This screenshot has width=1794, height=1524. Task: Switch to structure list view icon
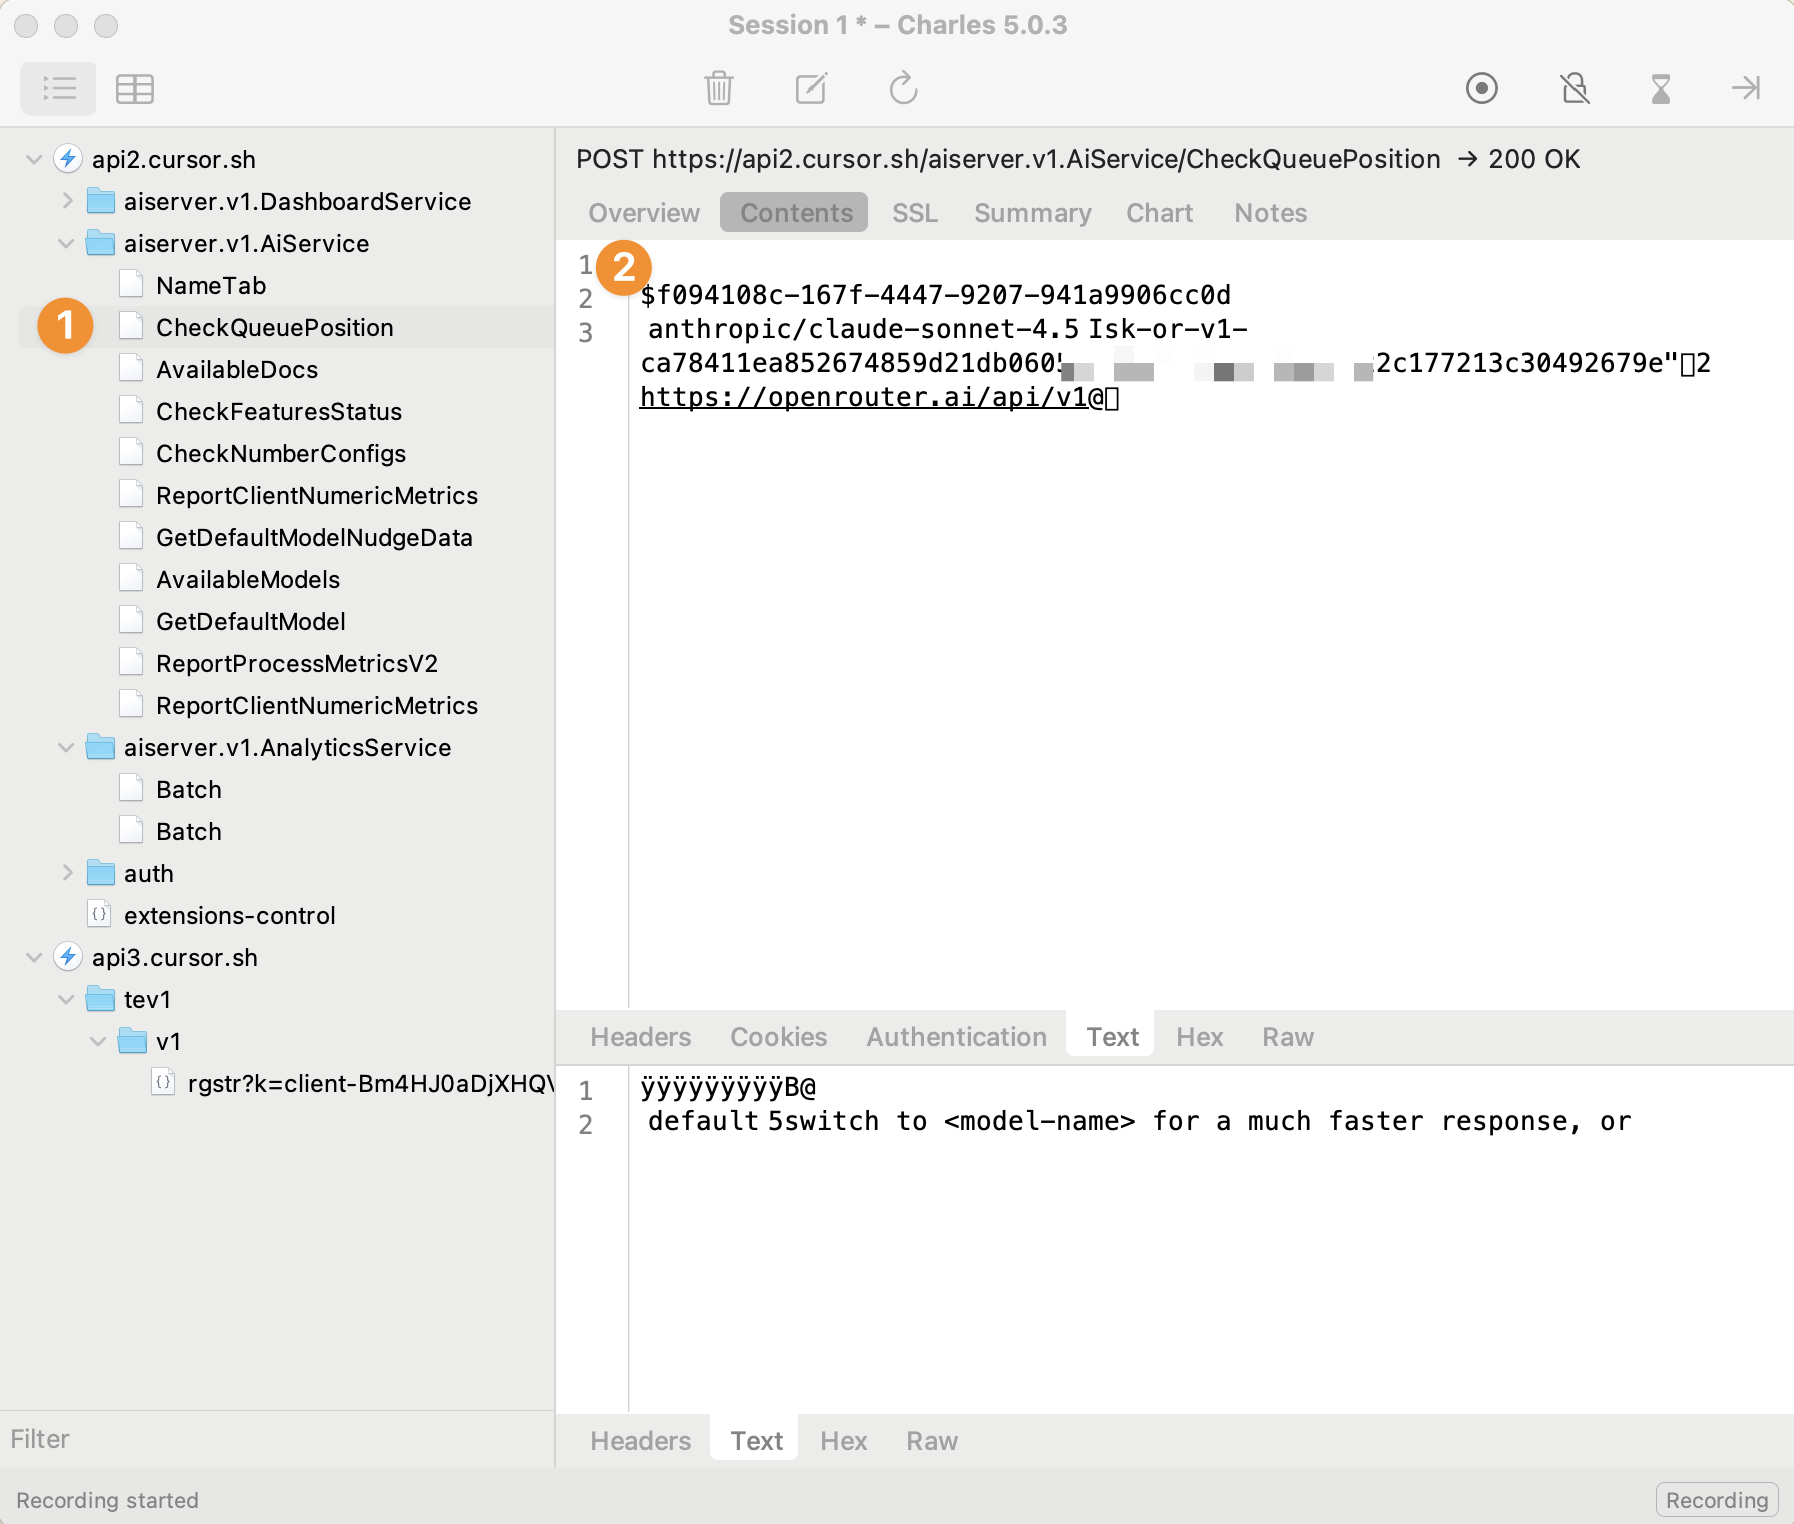pos(59,88)
